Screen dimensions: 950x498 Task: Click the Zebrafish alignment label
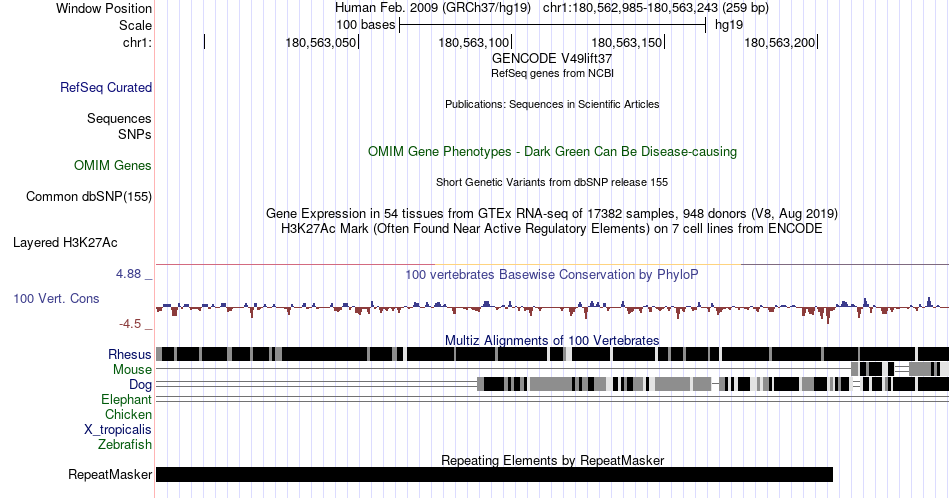125,444
